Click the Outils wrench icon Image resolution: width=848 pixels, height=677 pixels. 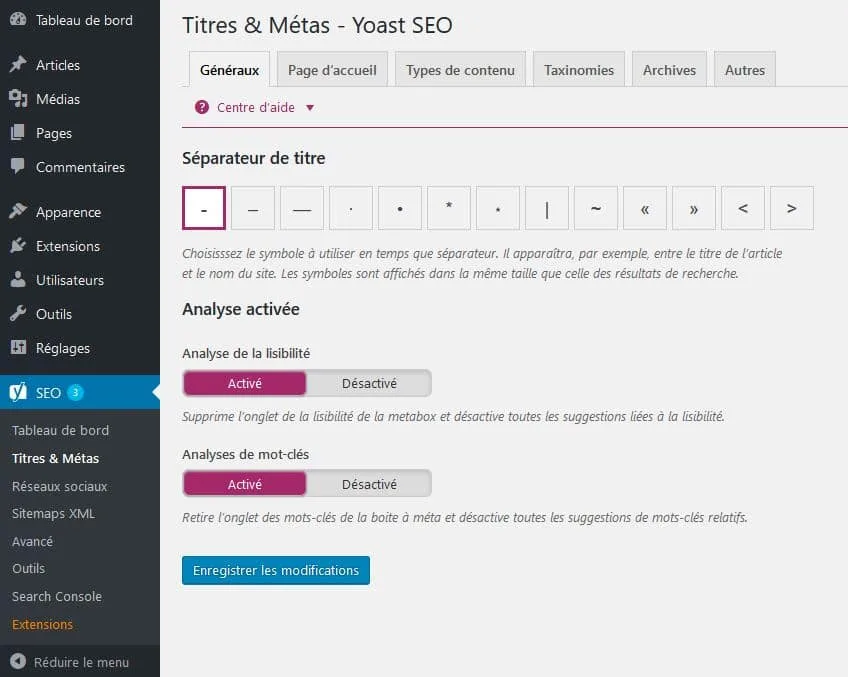pyautogui.click(x=18, y=314)
